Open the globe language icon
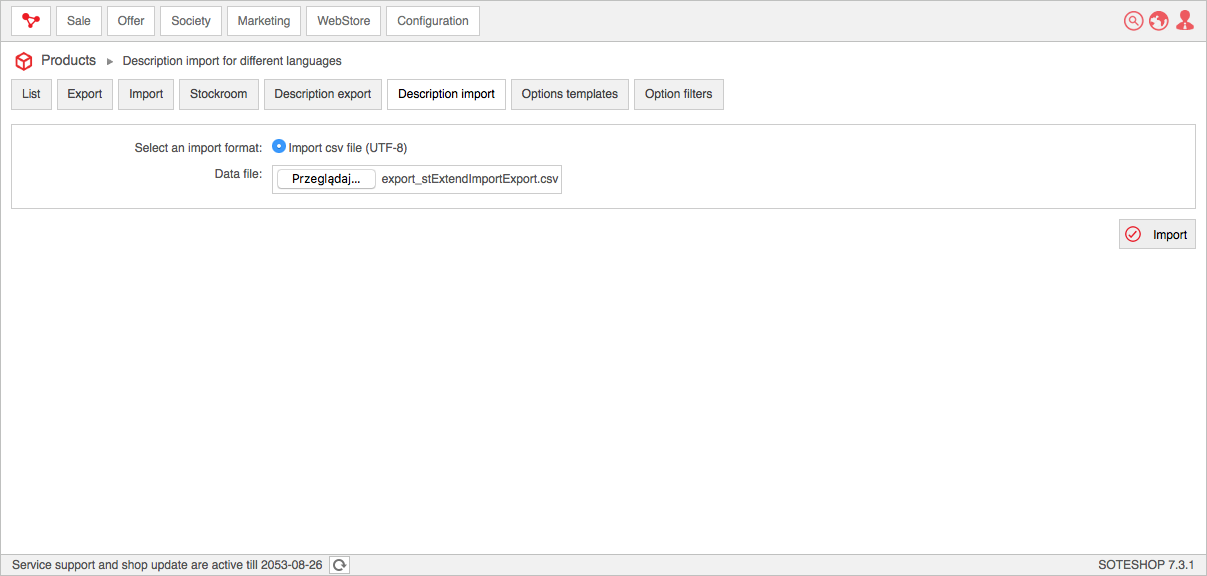The width and height of the screenshot is (1207, 576). [1159, 21]
